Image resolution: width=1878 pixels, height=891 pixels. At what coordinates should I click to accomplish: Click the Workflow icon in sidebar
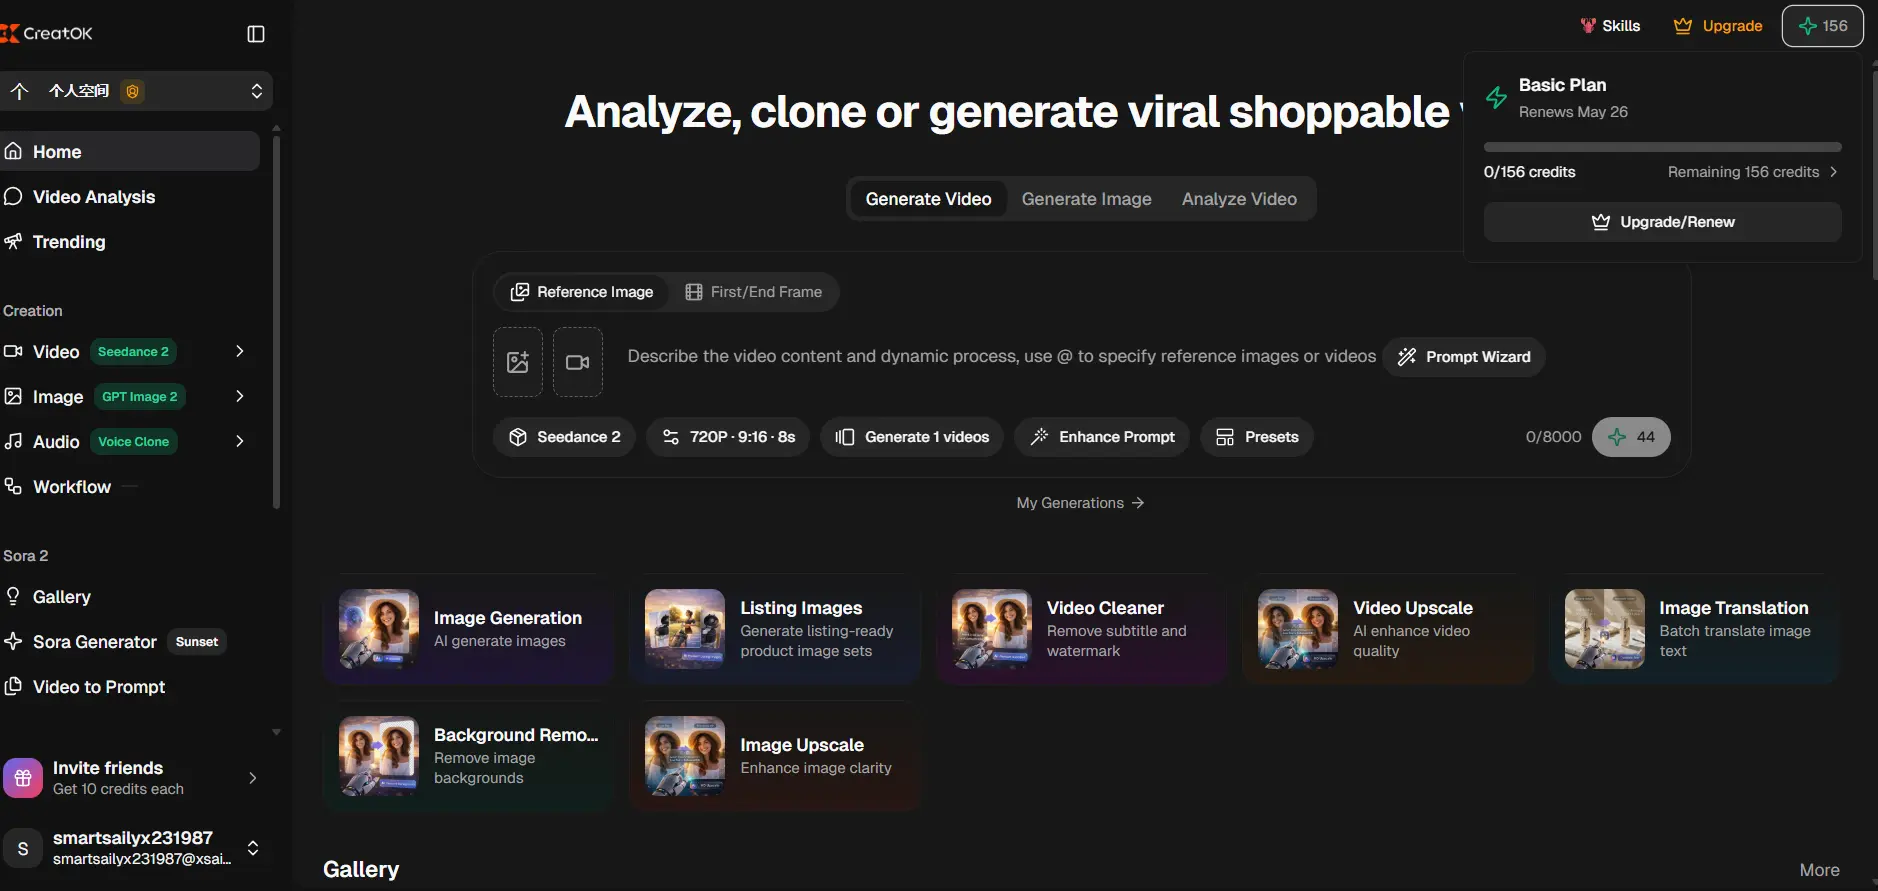pos(13,486)
